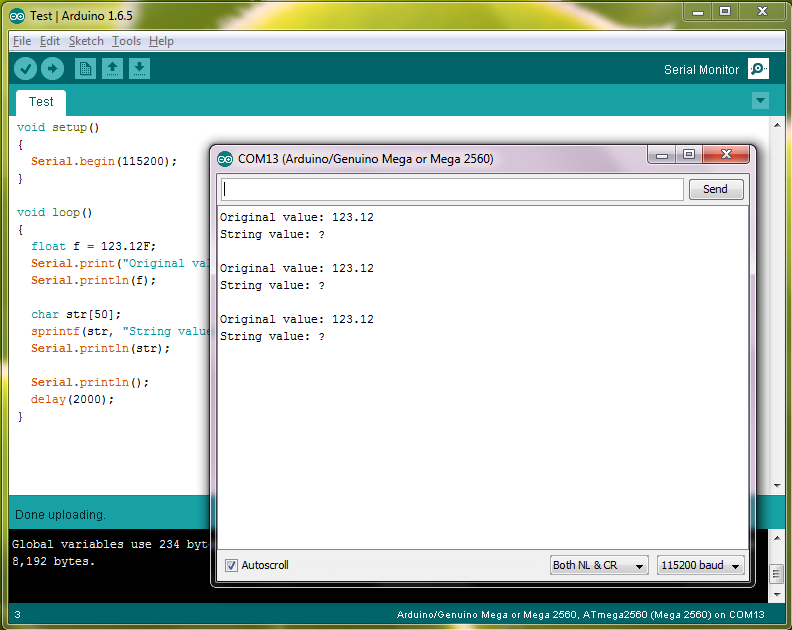Open the File menu
This screenshot has width=792, height=630.
tap(22, 41)
